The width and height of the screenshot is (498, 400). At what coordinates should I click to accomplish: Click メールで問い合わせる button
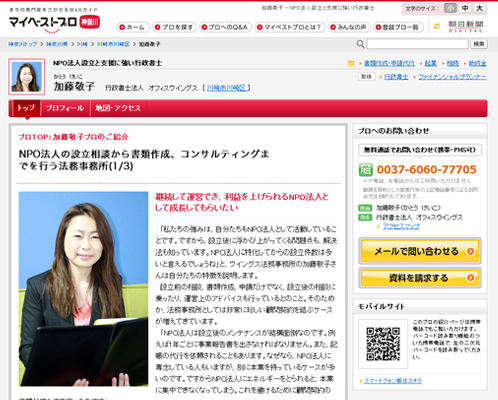tap(420, 251)
